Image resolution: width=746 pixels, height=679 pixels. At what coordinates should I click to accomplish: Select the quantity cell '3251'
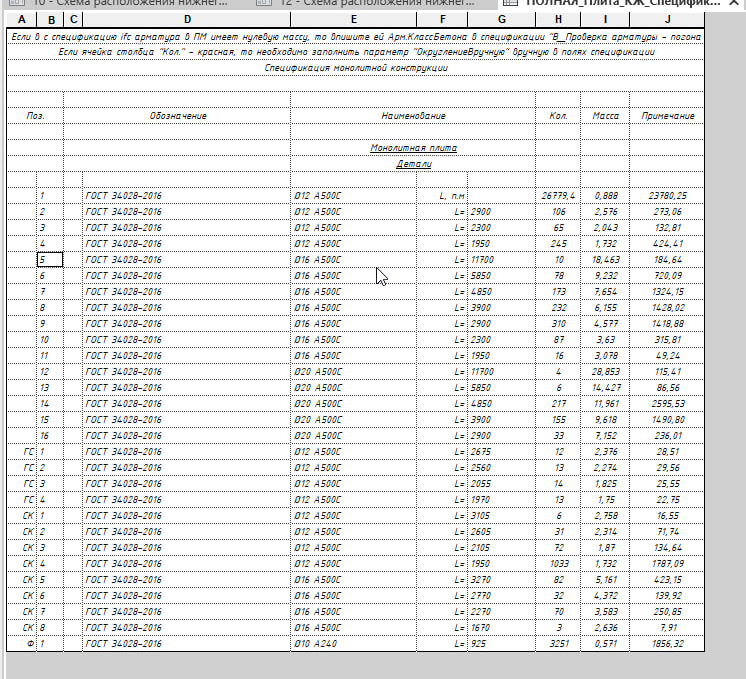(558, 644)
